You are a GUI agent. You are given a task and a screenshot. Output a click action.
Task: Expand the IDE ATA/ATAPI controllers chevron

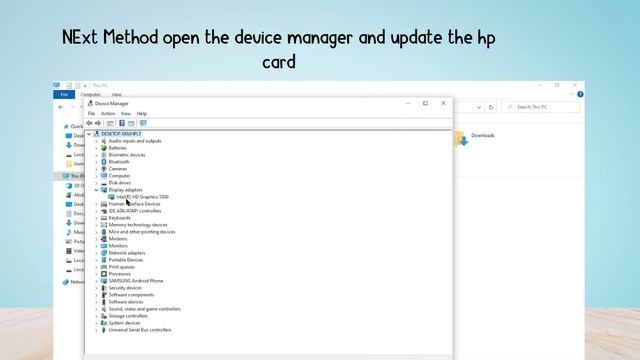(97, 211)
